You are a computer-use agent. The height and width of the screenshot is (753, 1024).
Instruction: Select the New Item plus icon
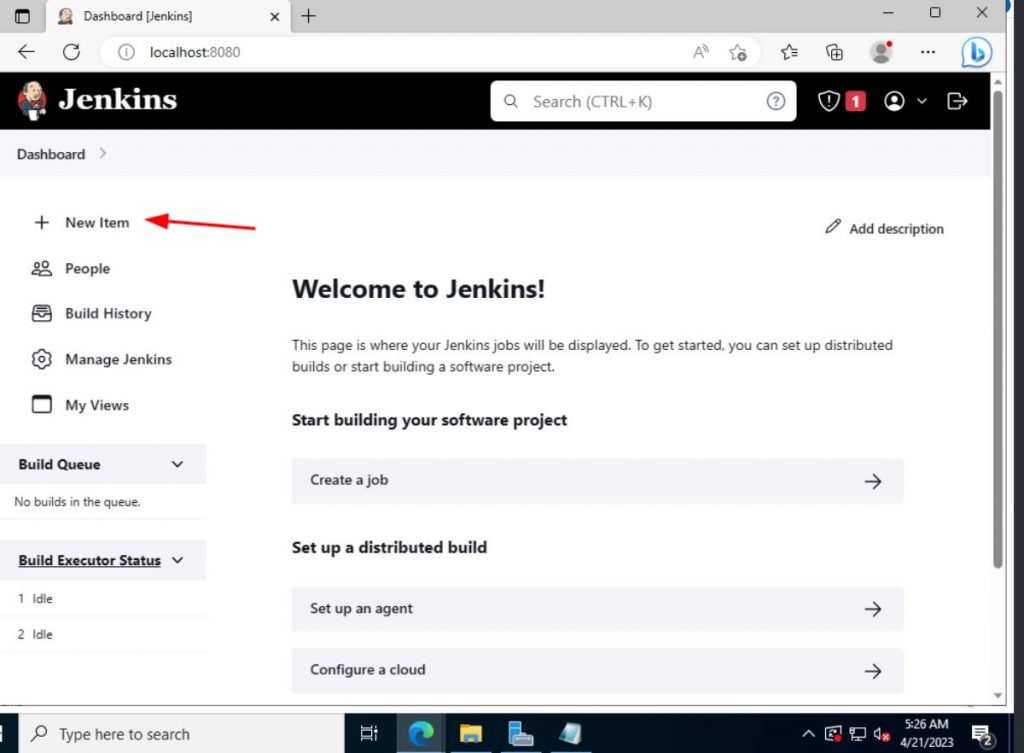click(x=41, y=222)
